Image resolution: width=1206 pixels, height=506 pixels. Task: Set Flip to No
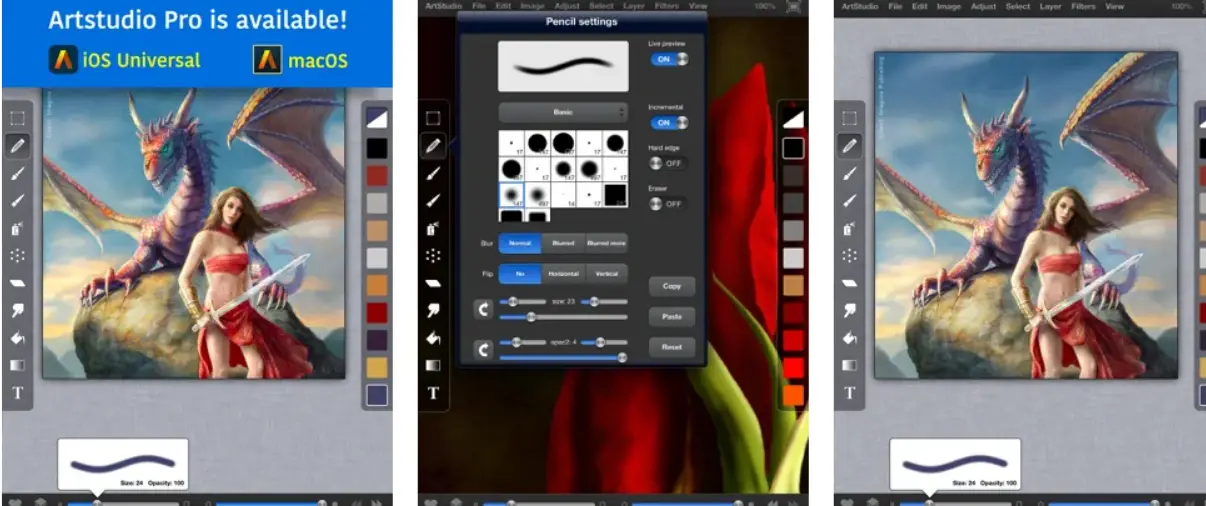[x=520, y=273]
